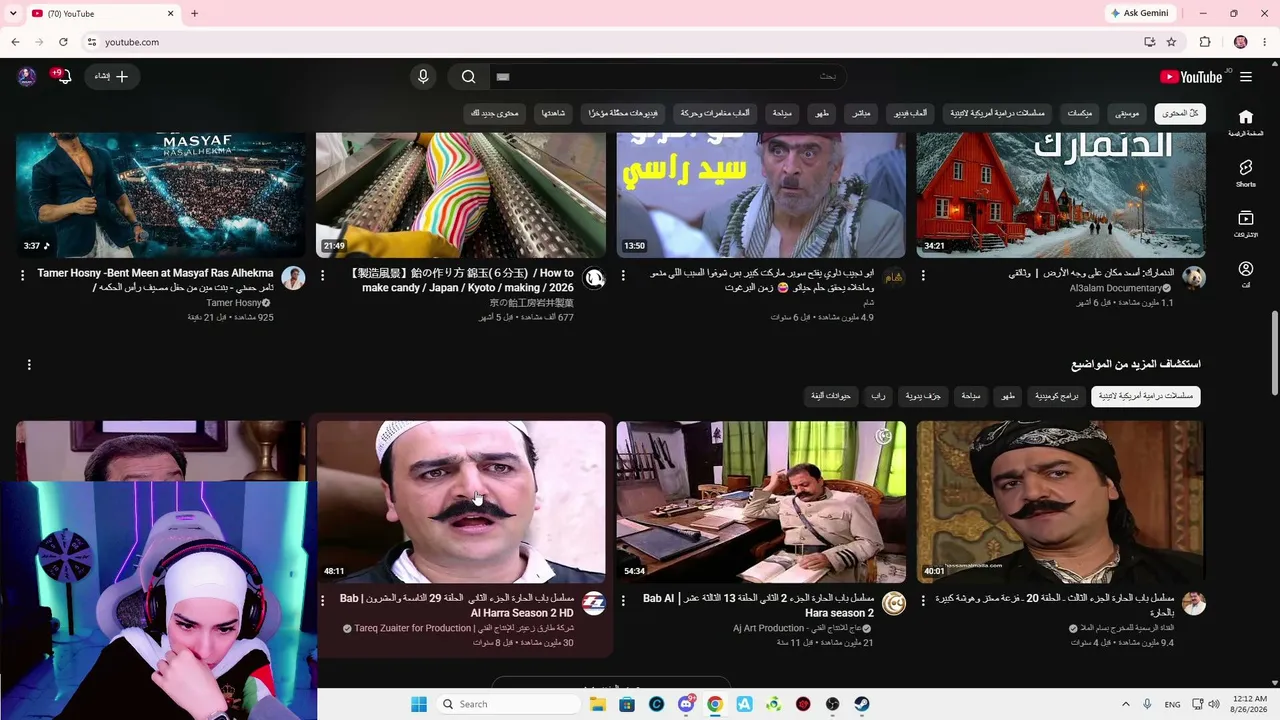Open options menu for the 13:50 video
The image size is (1280, 720).
click(x=623, y=275)
